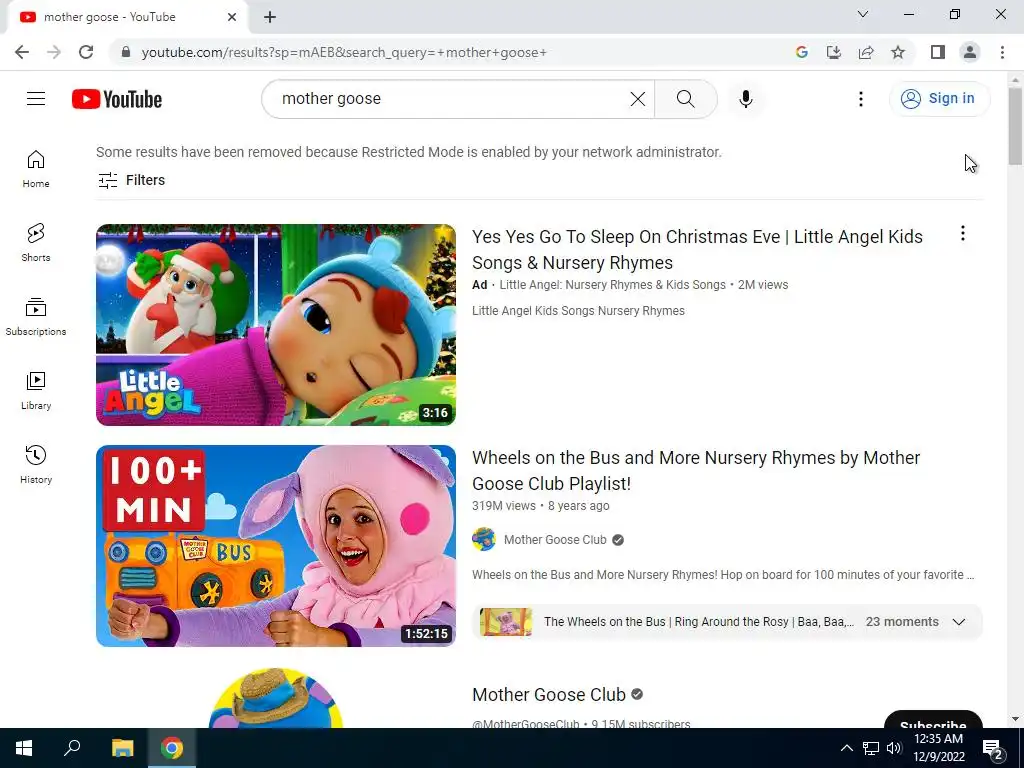Open the volume control in system tray

(894, 748)
